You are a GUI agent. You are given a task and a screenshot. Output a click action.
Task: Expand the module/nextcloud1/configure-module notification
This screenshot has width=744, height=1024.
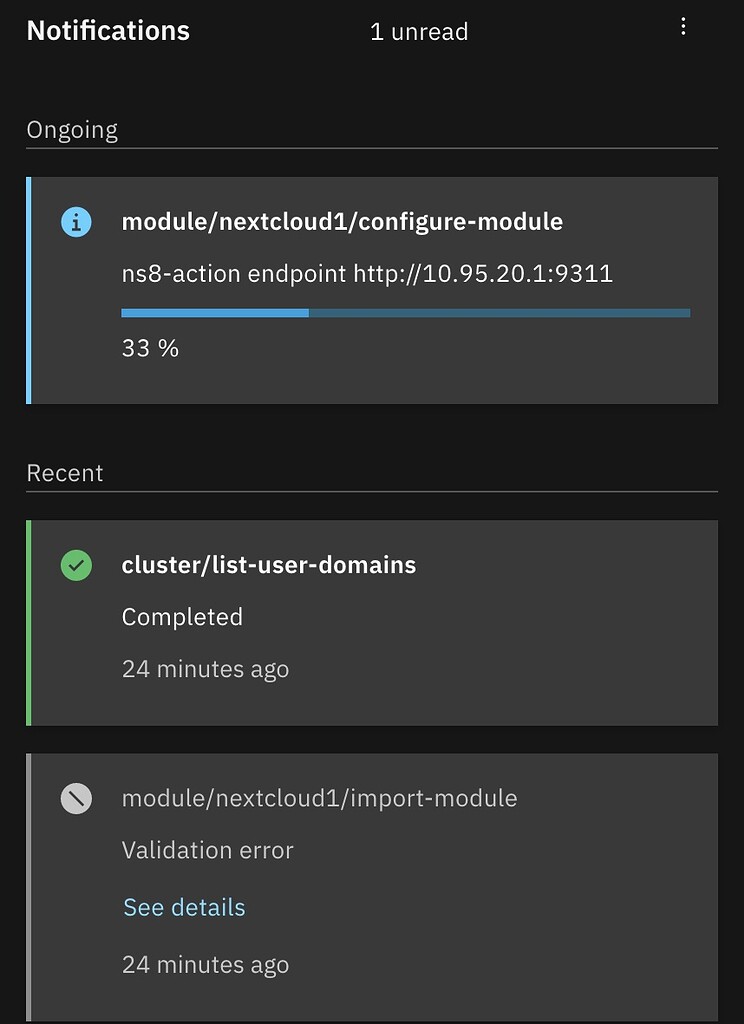point(341,222)
